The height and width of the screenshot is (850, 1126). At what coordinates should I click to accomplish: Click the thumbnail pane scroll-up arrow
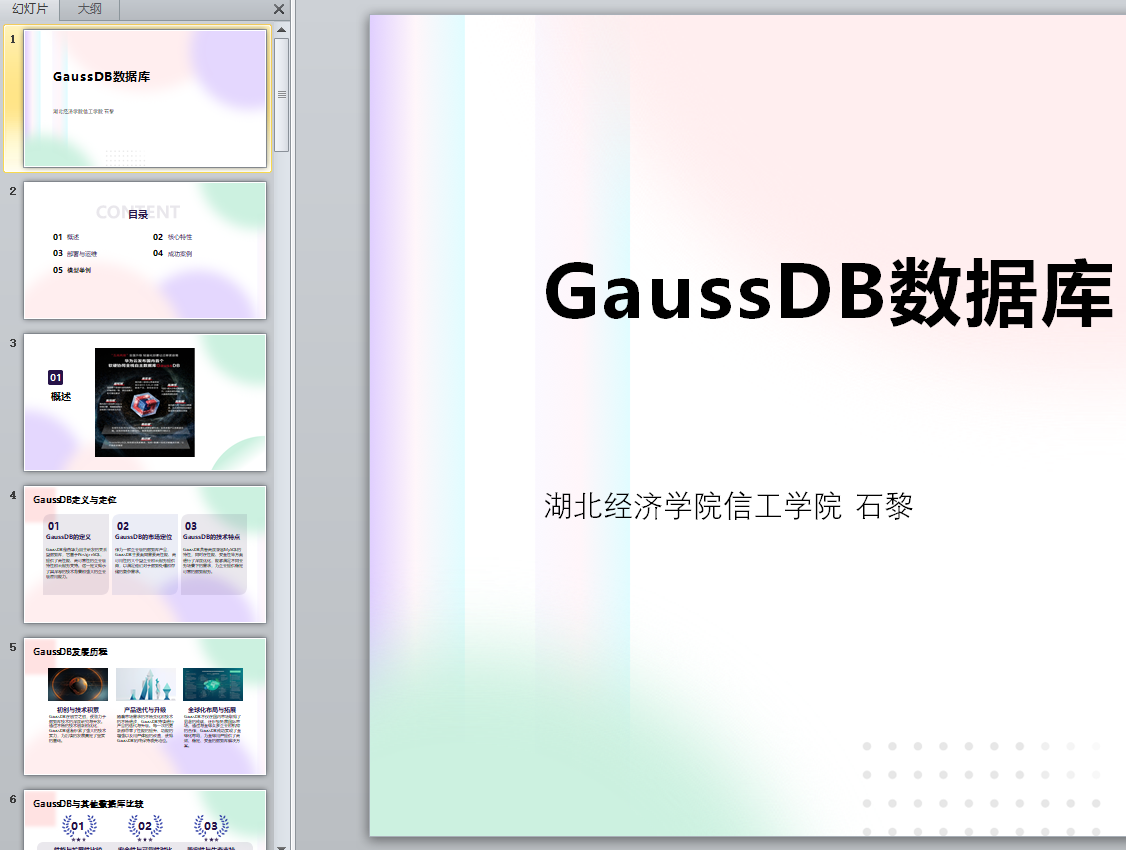282,30
